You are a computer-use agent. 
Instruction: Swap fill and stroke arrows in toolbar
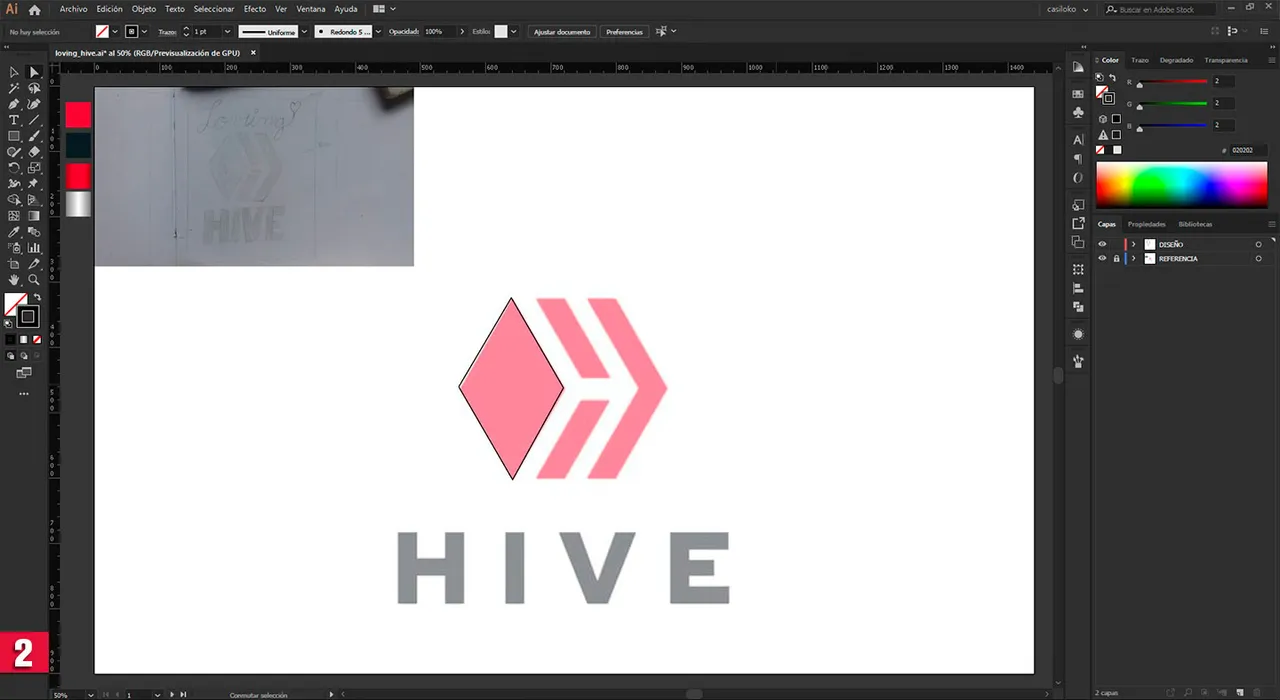[x=37, y=296]
